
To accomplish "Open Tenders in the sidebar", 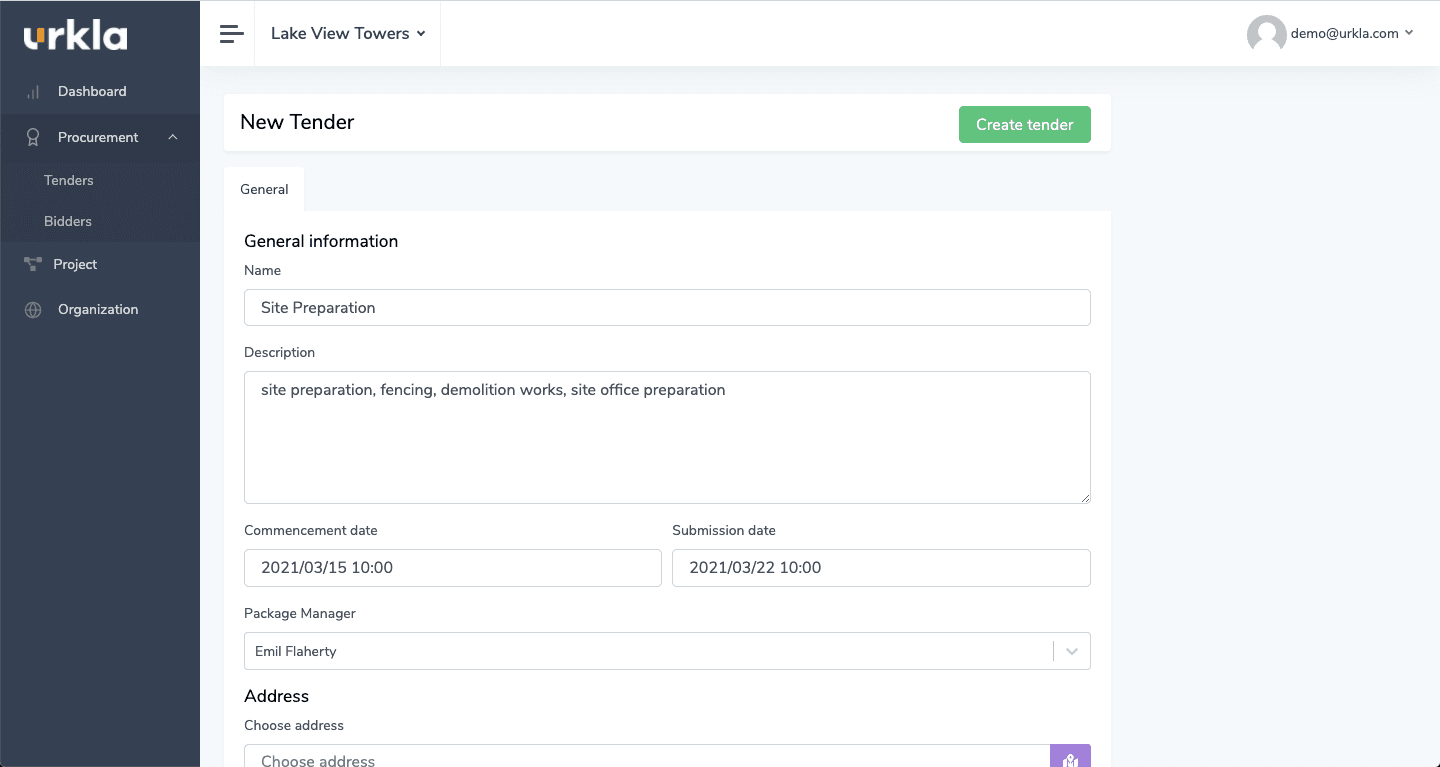I will [69, 180].
